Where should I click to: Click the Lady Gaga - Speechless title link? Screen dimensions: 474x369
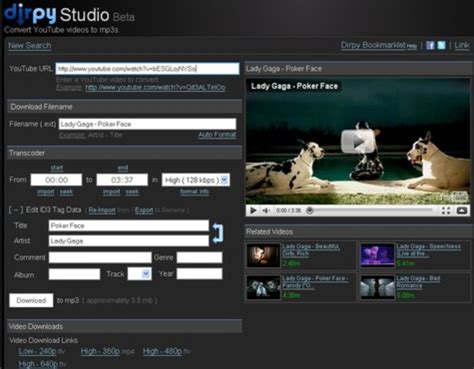click(429, 250)
